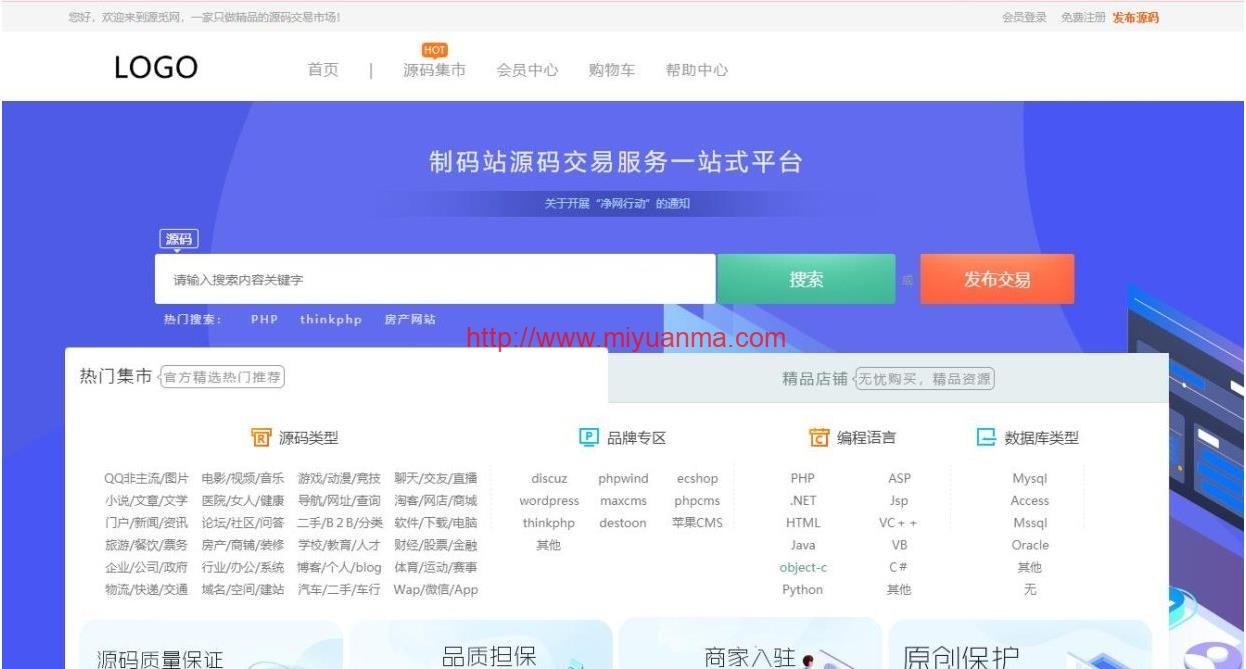Focus the search keyword input field

[435, 279]
